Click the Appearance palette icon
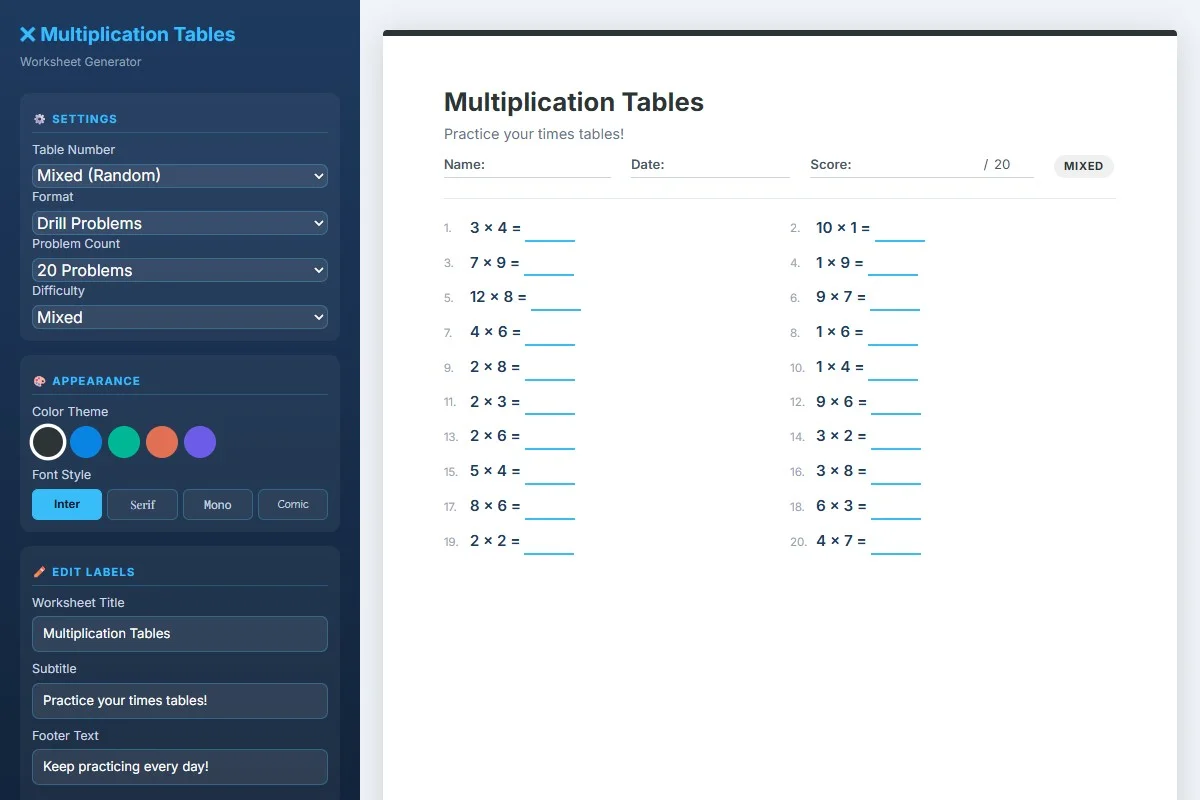The image size is (1200, 800). click(x=40, y=381)
